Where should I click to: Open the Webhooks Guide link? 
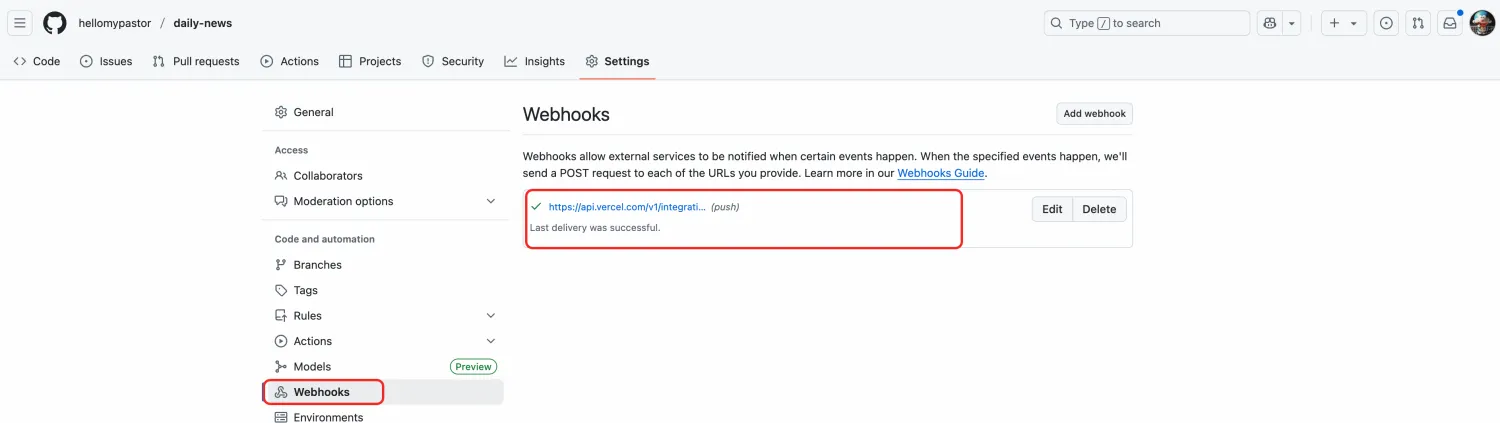(941, 173)
